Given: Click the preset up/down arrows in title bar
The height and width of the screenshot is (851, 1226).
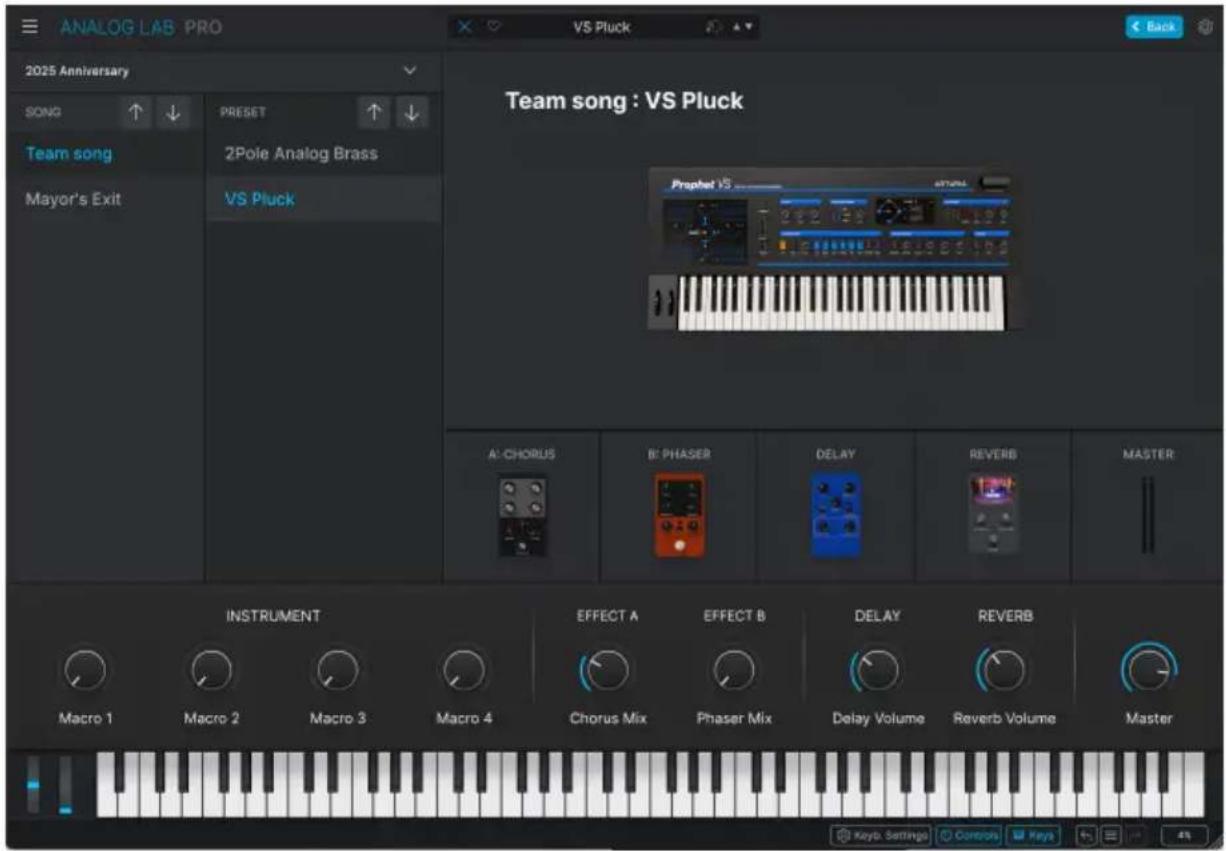Looking at the screenshot, I should 745,27.
